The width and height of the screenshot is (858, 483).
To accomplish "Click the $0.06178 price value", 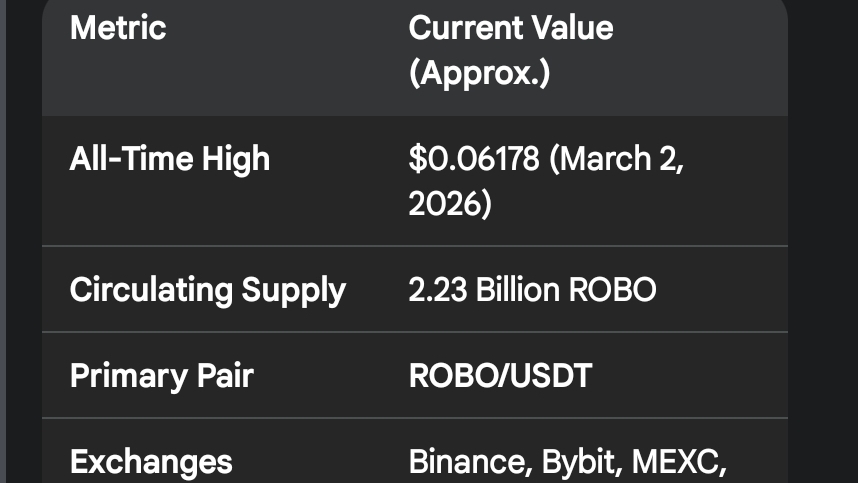I will click(473, 158).
